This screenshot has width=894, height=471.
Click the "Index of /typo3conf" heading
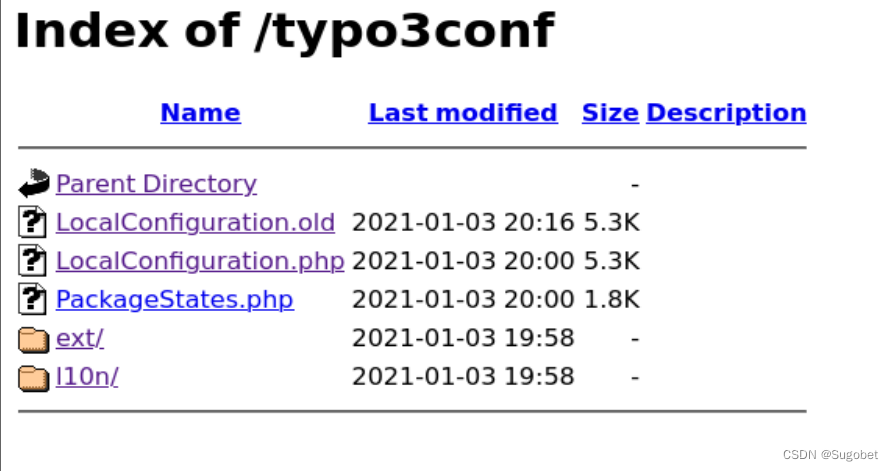pos(284,30)
